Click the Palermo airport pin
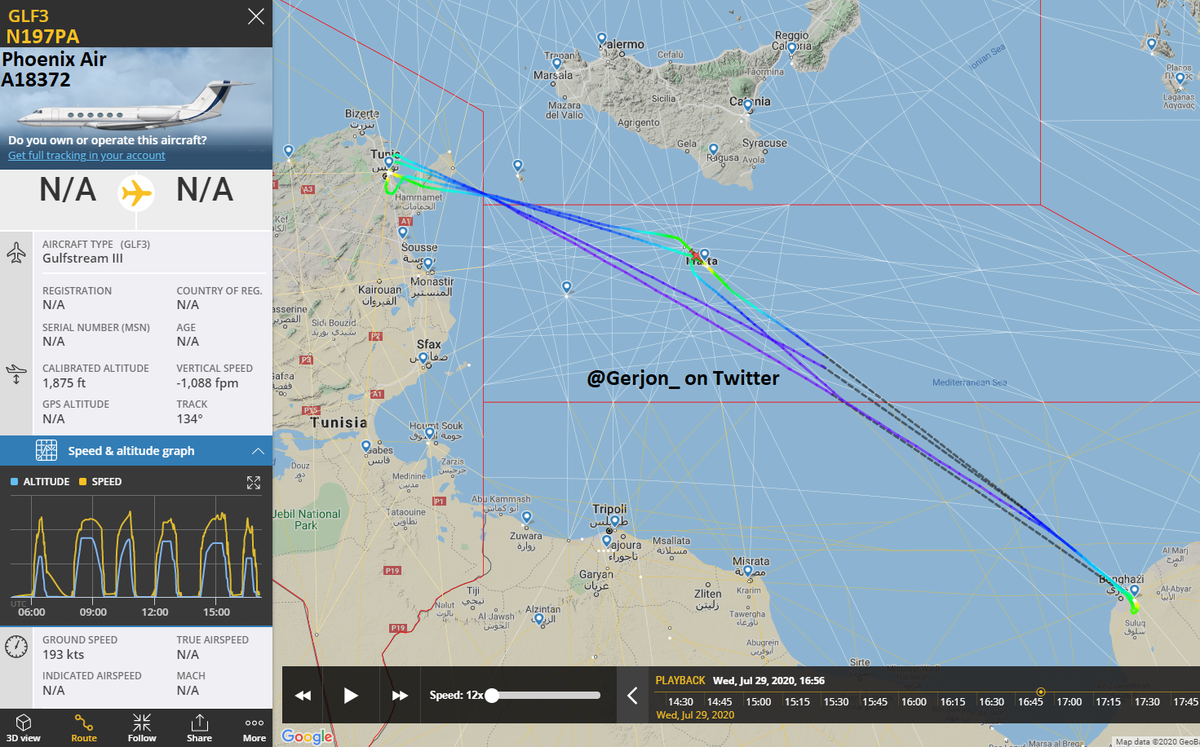 pyautogui.click(x=602, y=40)
